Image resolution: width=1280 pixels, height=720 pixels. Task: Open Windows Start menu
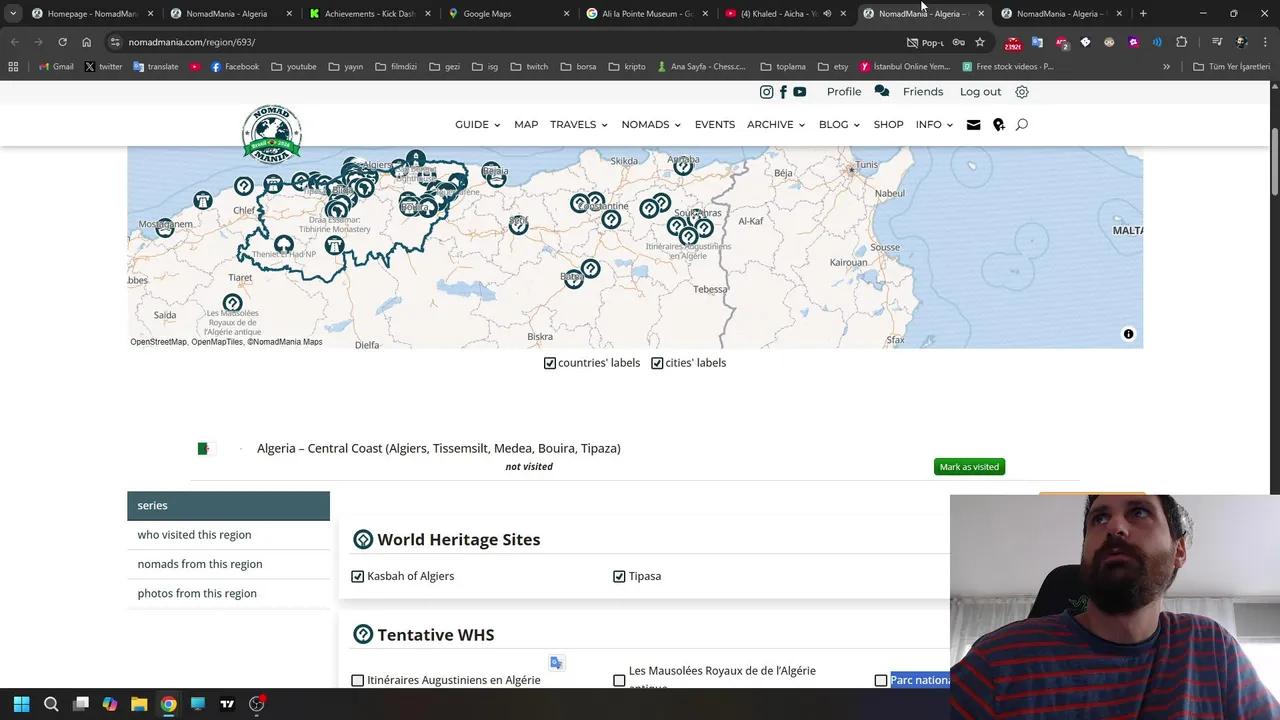point(22,704)
